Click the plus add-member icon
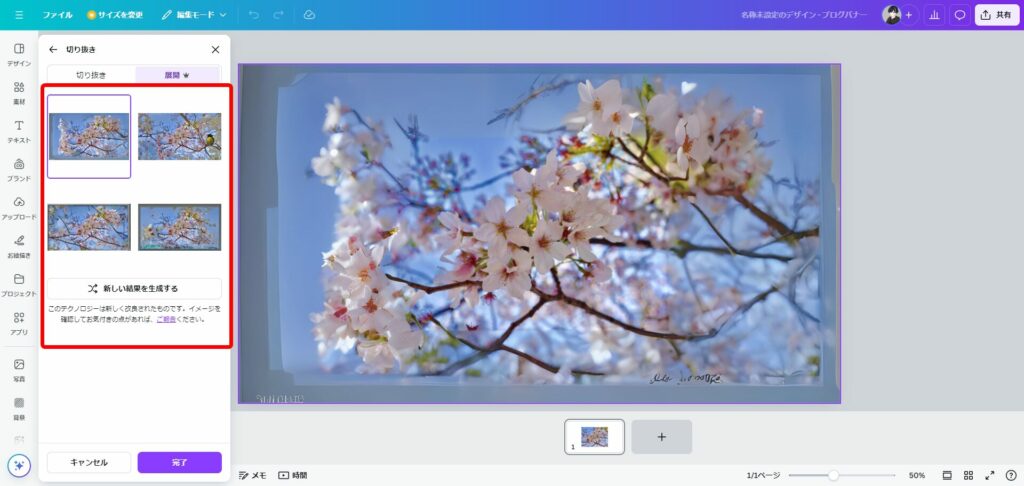Viewport: 1024px width, 486px height. pyautogui.click(x=909, y=15)
